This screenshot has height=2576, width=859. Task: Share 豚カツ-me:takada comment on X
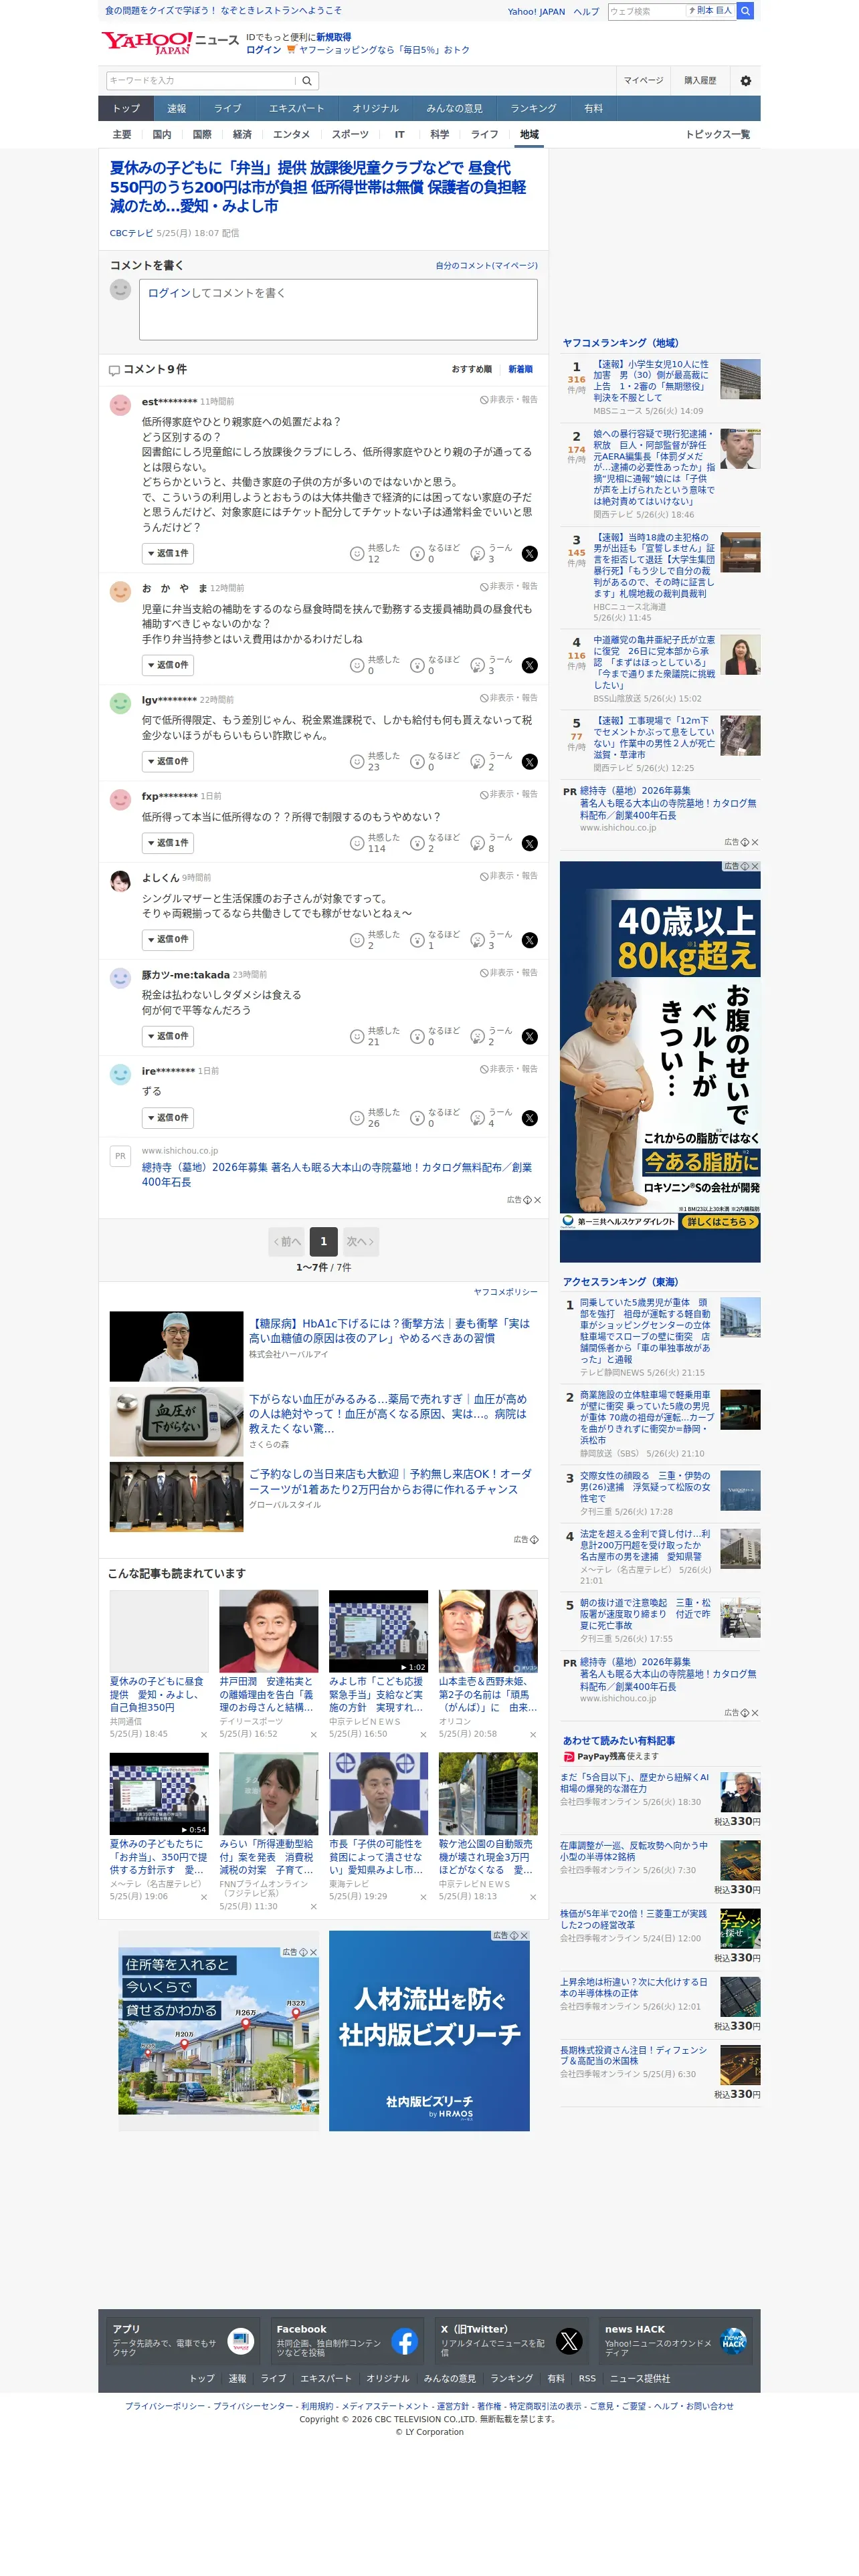530,1037
